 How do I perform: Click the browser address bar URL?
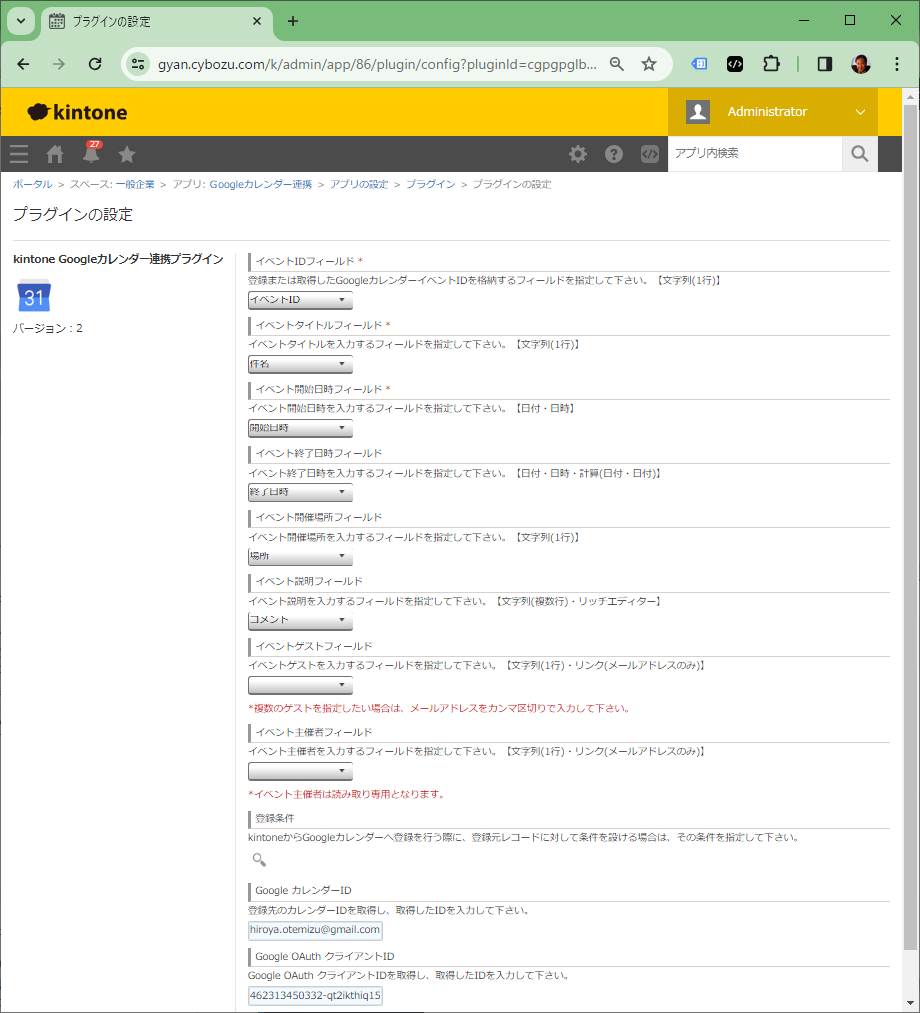(x=377, y=64)
